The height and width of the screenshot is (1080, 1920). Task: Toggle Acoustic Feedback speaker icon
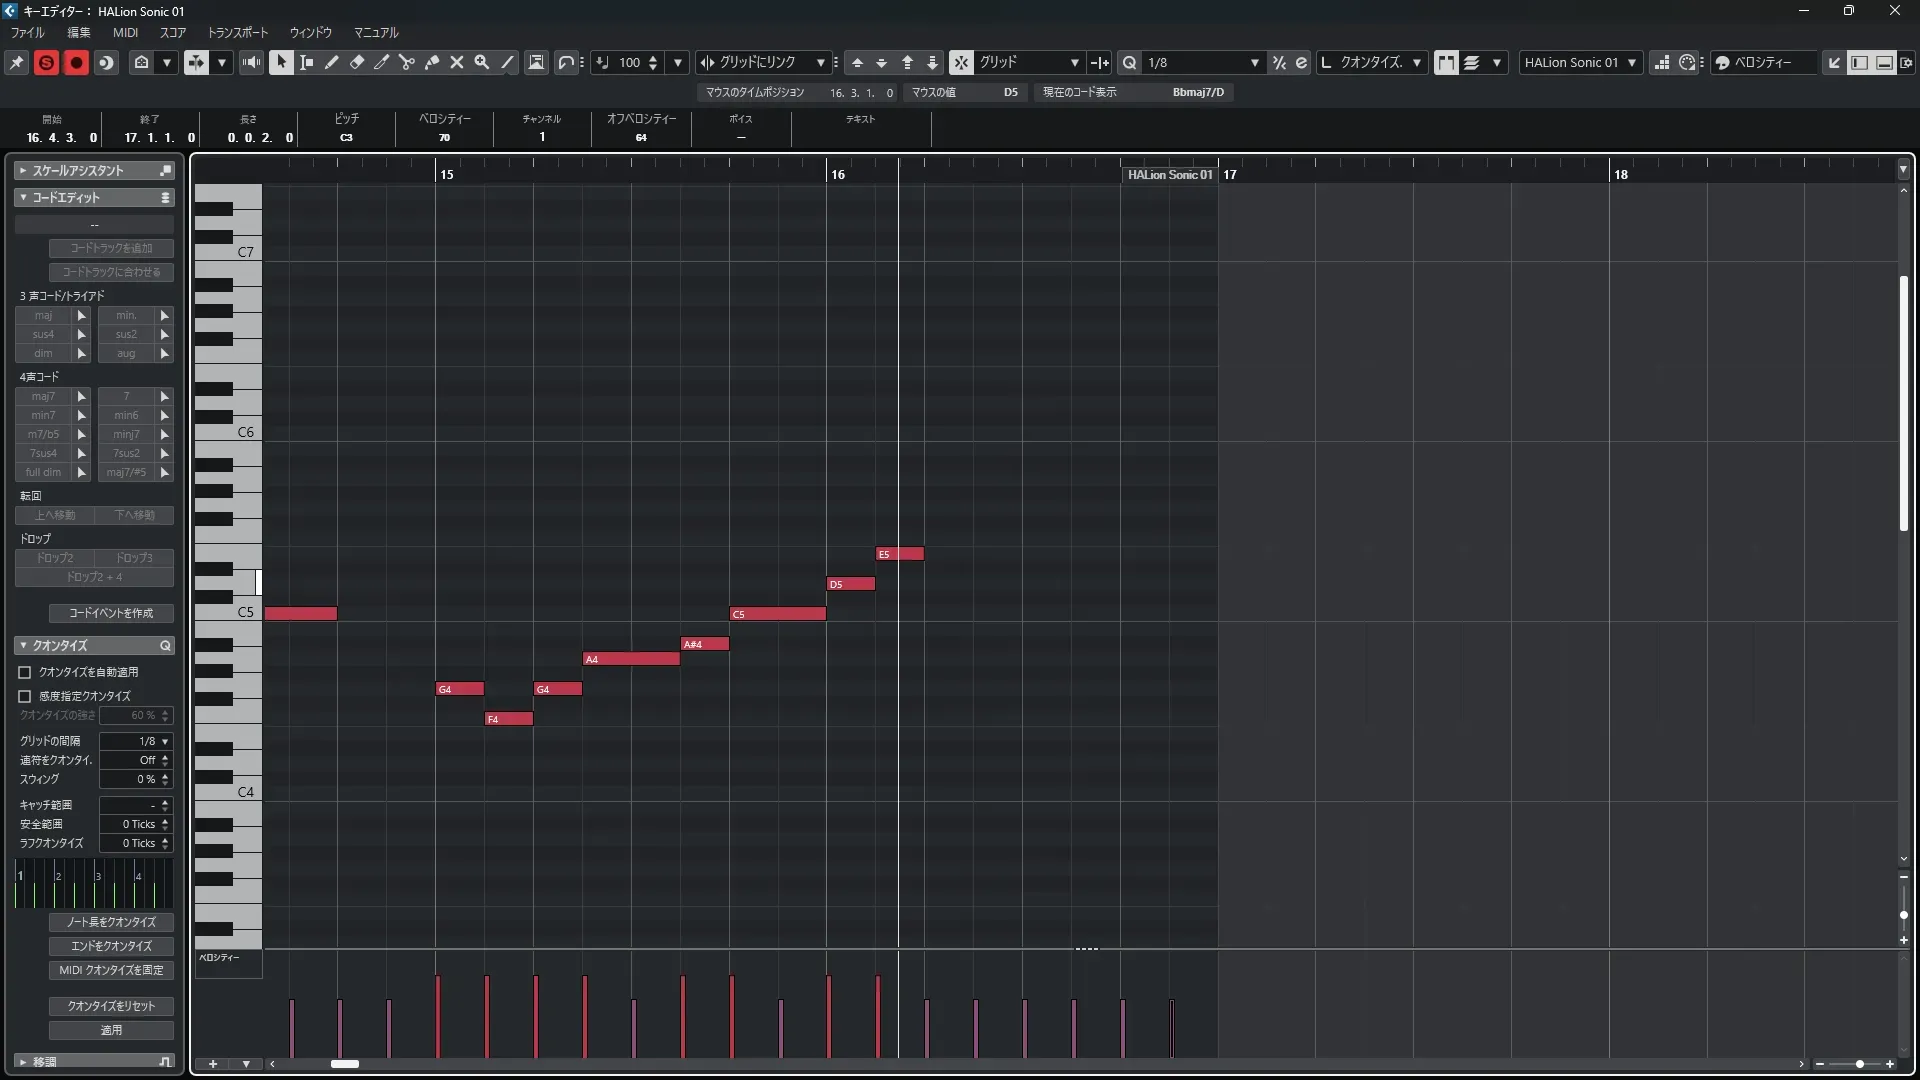click(251, 62)
